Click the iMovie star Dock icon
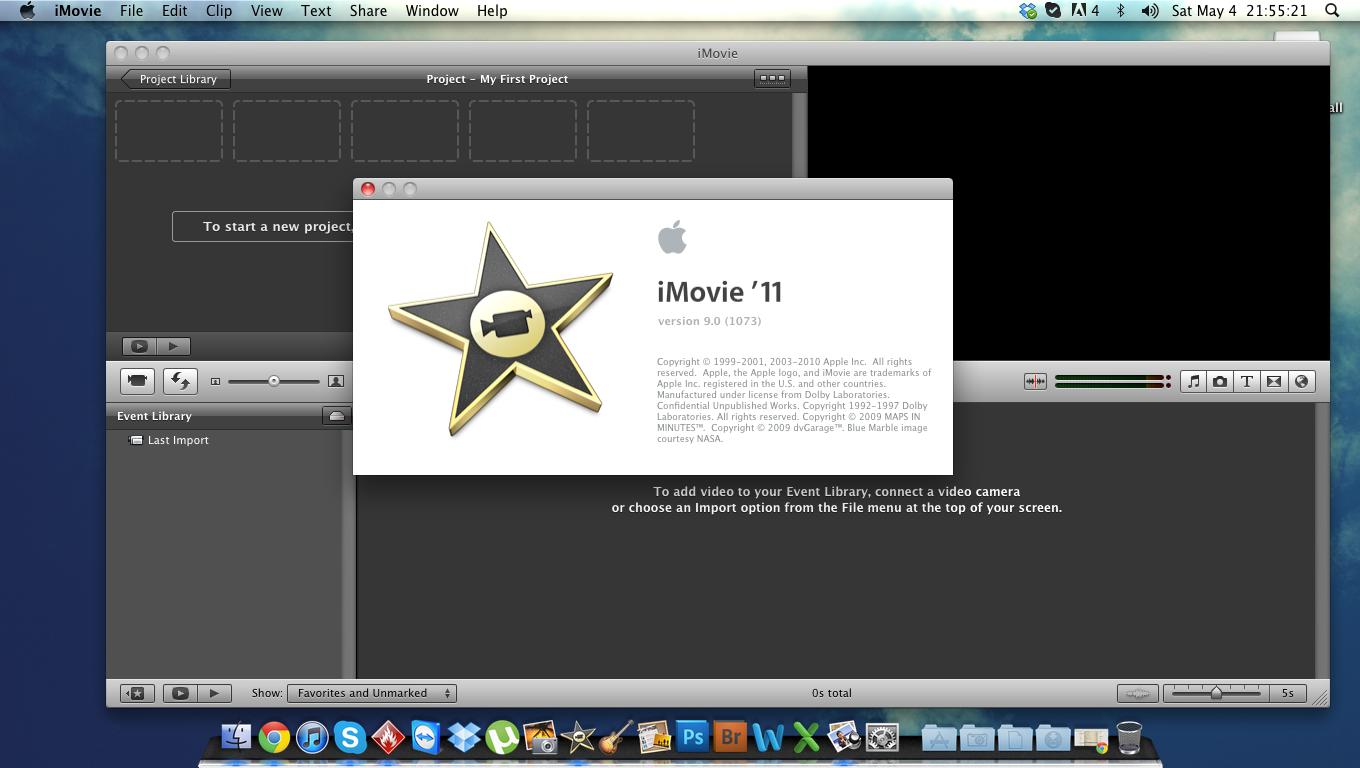Screen dimensions: 1360x768 pos(578,738)
